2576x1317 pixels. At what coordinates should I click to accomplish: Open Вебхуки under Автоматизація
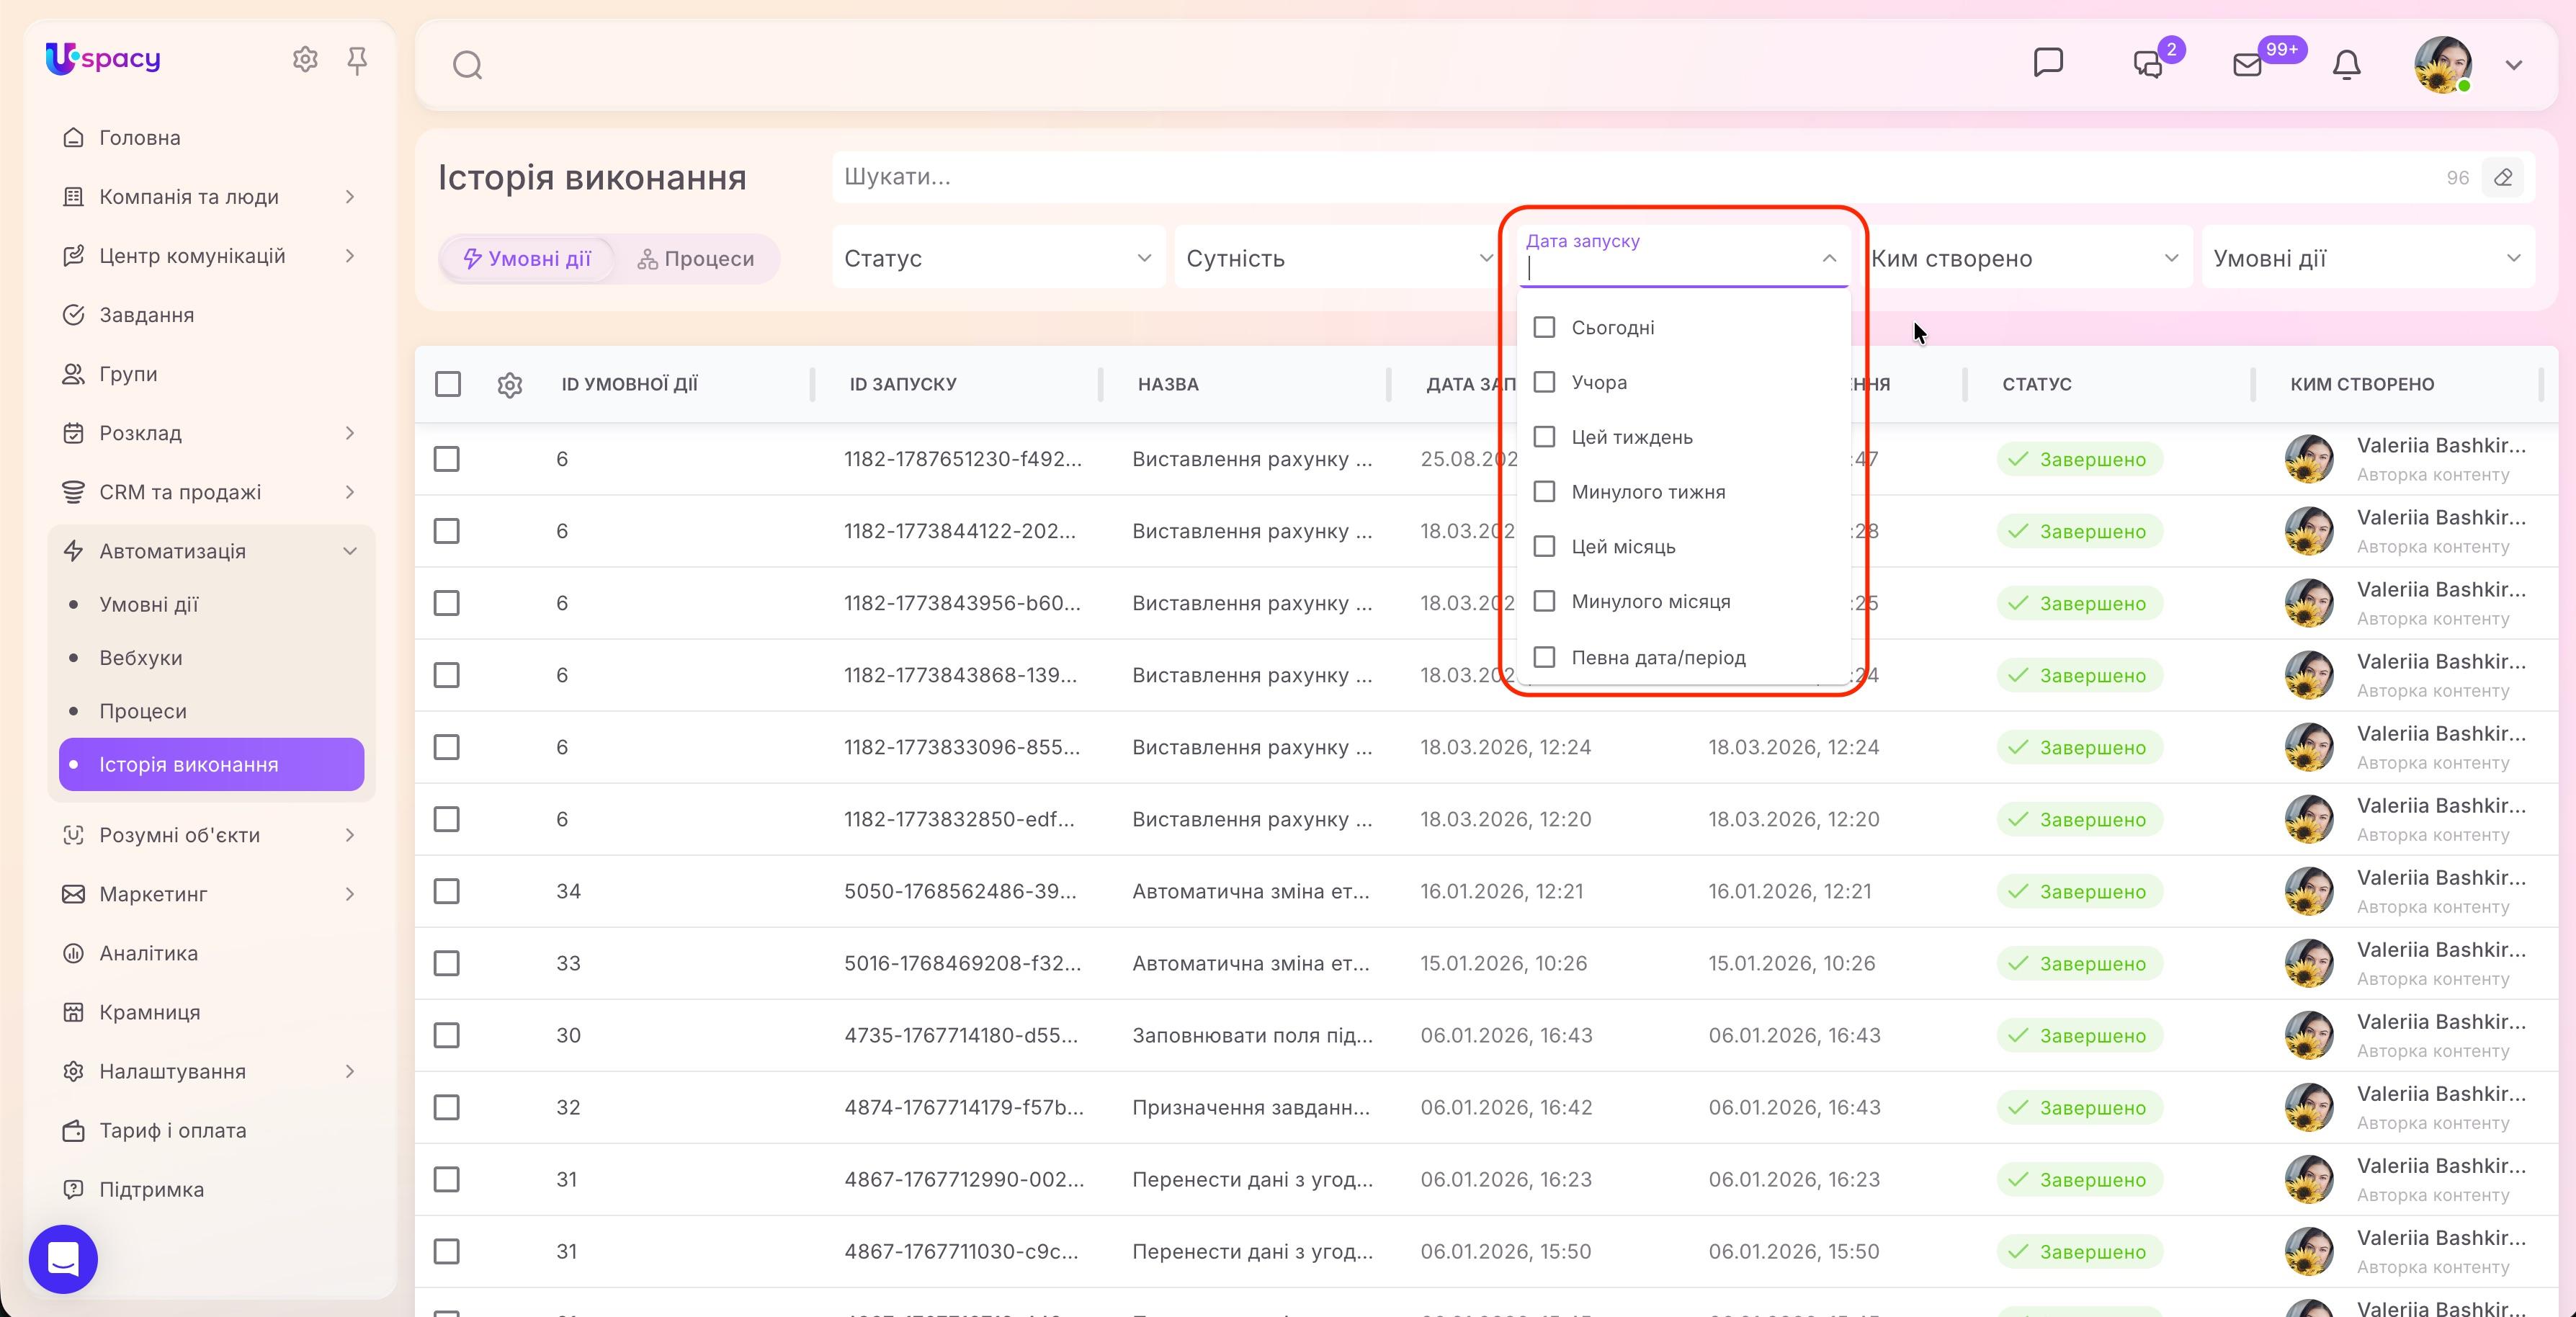(141, 658)
